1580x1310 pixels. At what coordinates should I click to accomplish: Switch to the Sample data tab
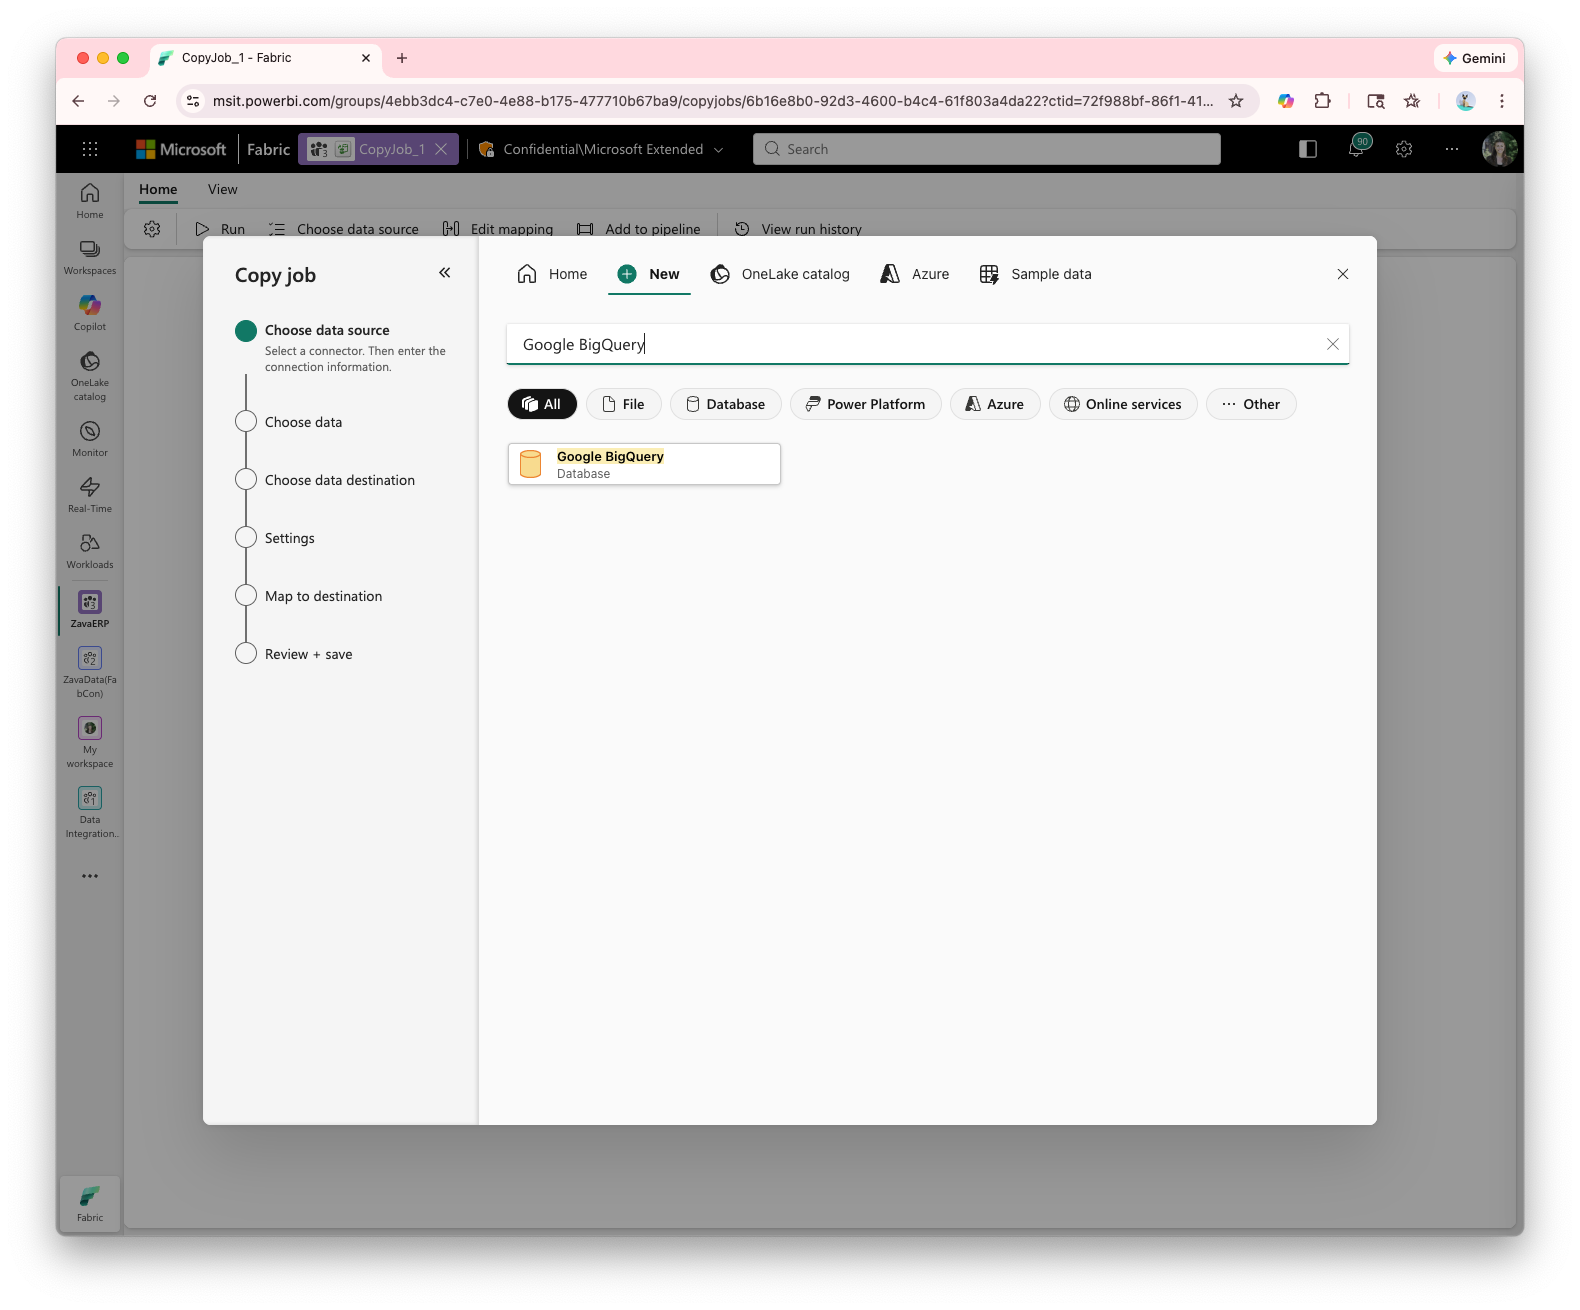click(x=1036, y=274)
